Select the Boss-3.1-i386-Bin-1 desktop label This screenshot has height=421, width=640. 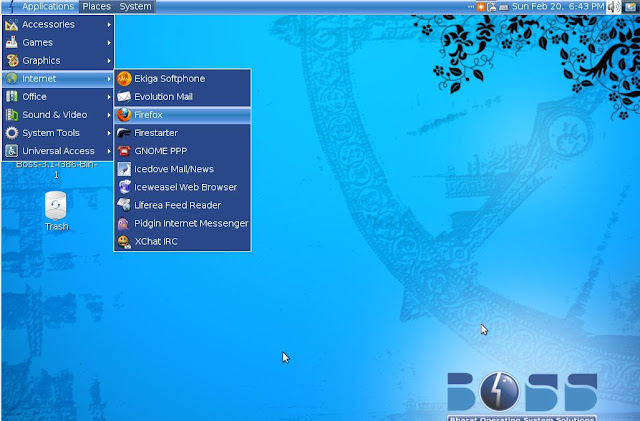pyautogui.click(x=56, y=169)
